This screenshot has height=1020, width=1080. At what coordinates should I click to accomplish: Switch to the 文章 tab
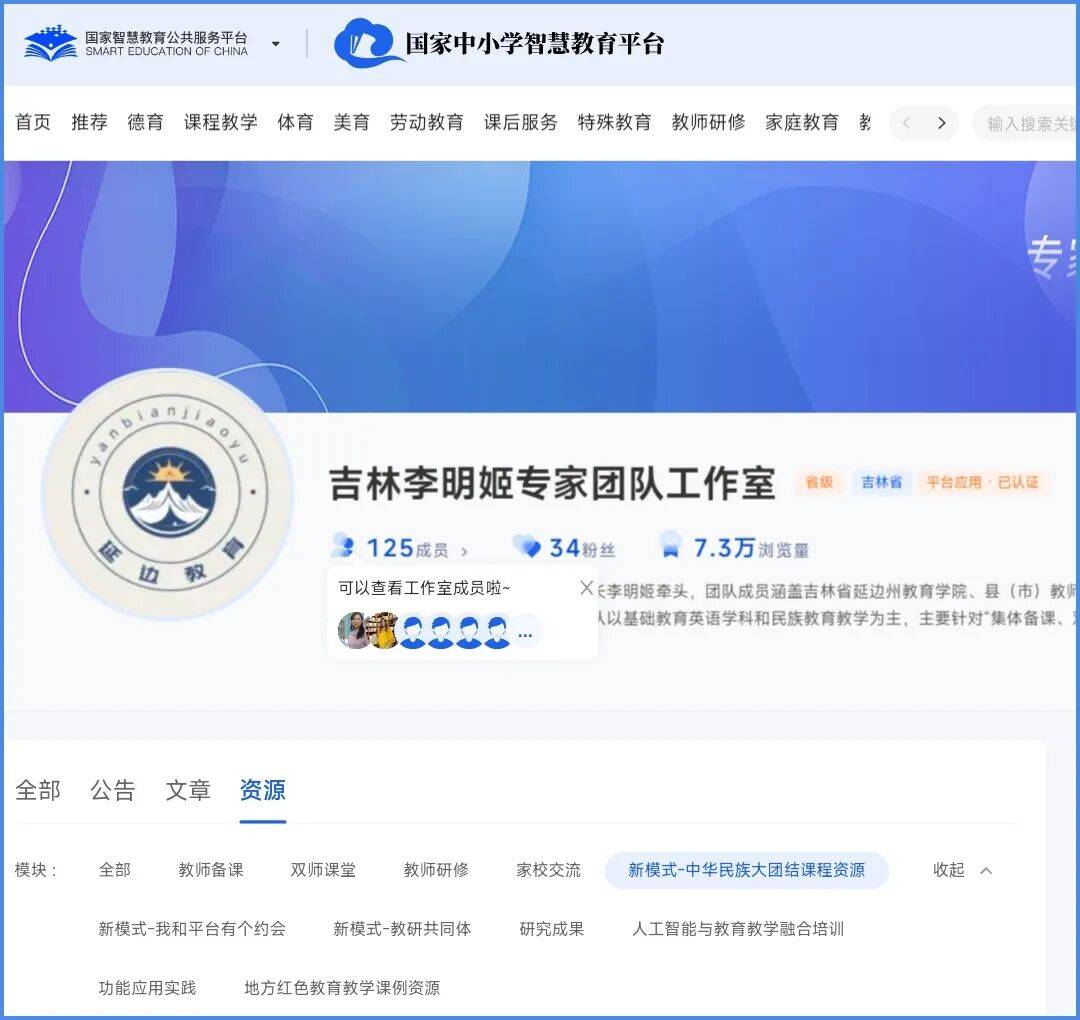click(x=187, y=791)
